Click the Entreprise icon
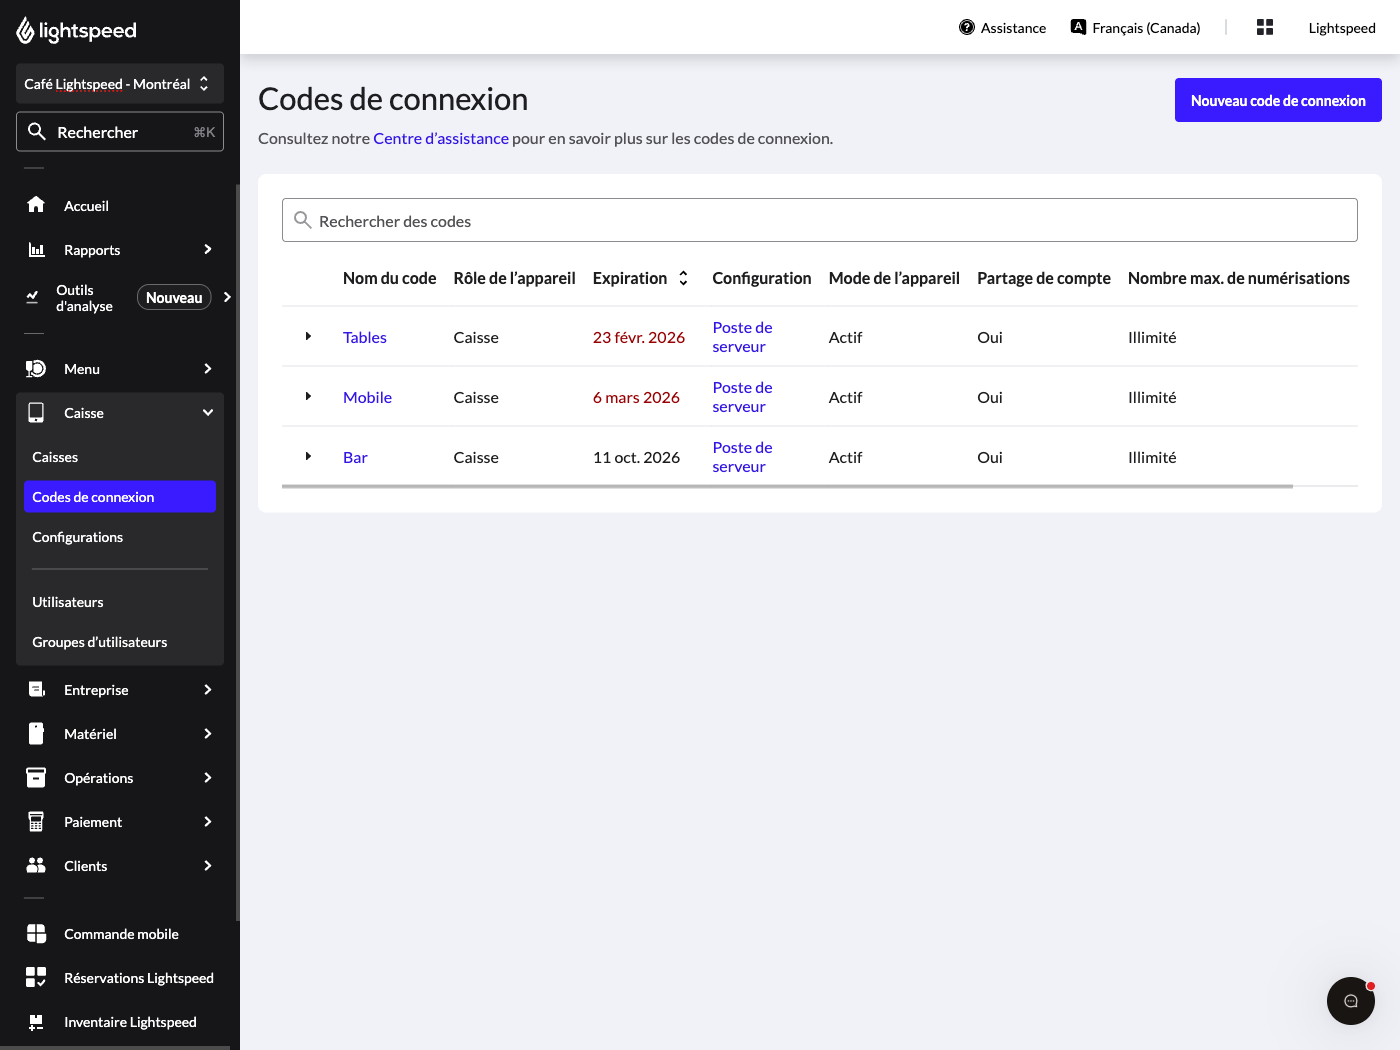This screenshot has height=1050, width=1400. pyautogui.click(x=36, y=690)
